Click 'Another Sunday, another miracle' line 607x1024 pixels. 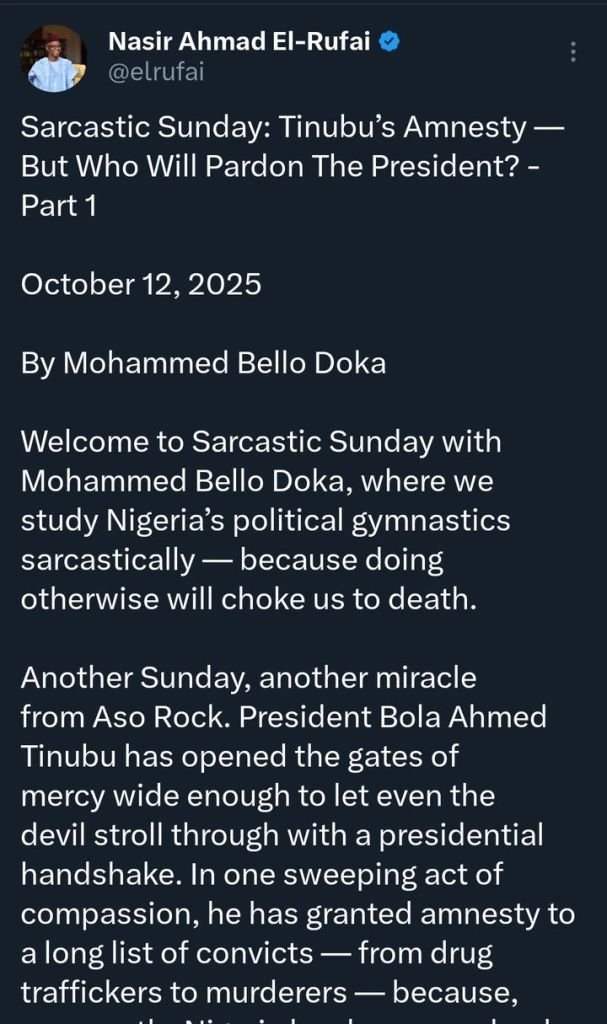249,678
